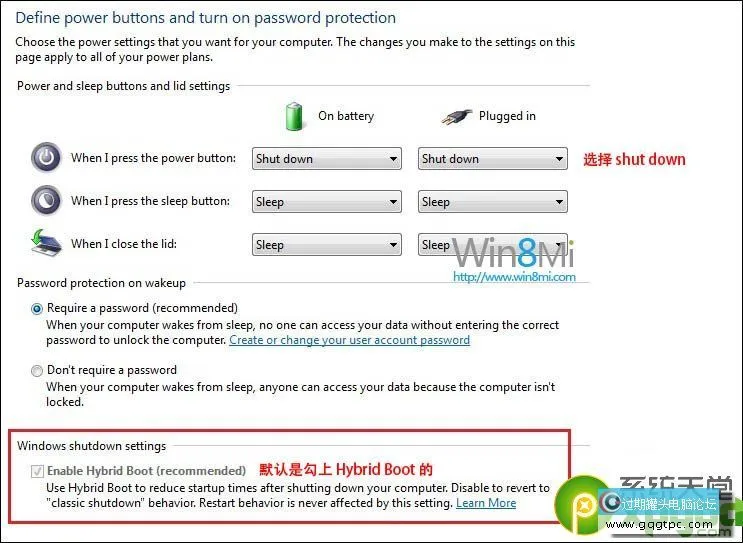The width and height of the screenshot is (743, 543).
Task: Click the power button icon
Action: point(46,157)
